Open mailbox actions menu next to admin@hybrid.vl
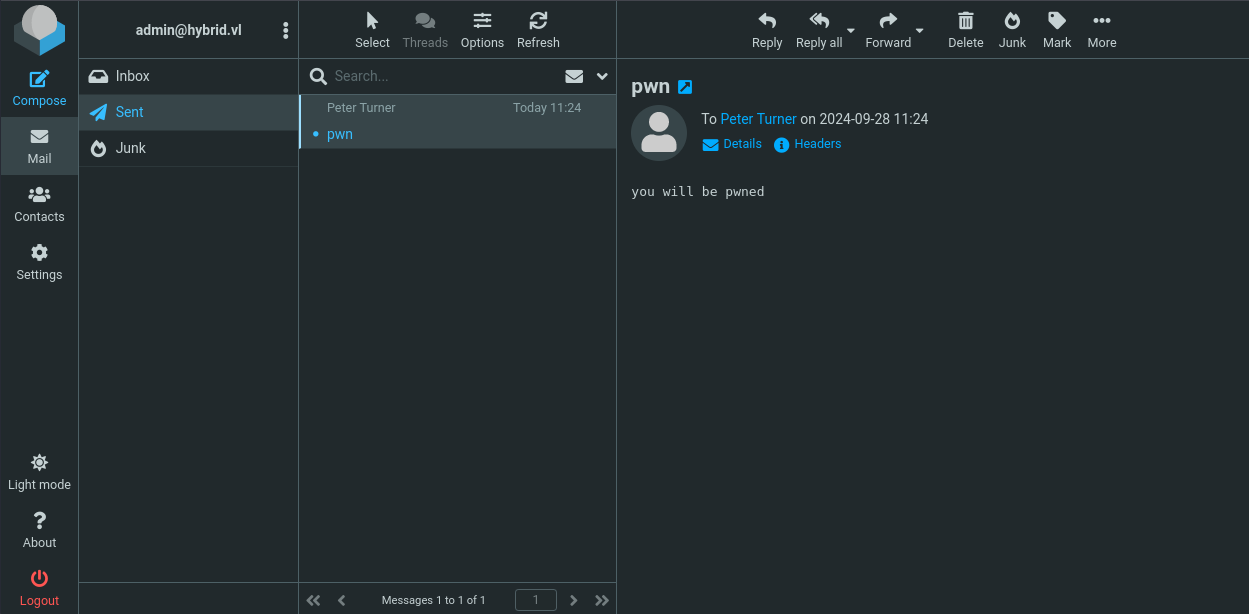Viewport: 1249px width, 614px height. (x=286, y=30)
